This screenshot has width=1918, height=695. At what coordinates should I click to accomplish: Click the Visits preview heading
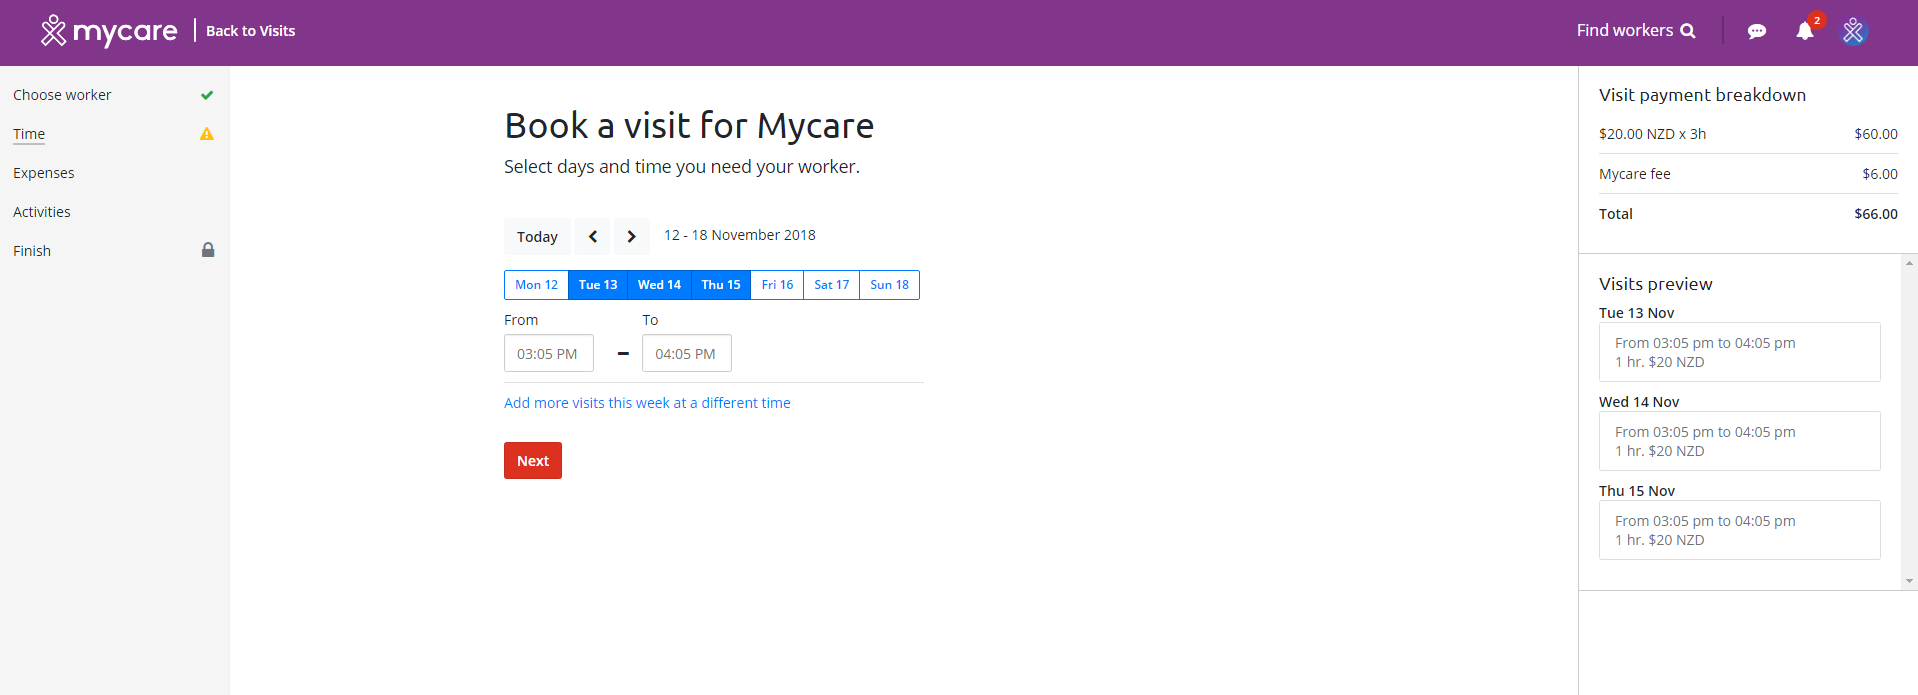click(x=1656, y=284)
